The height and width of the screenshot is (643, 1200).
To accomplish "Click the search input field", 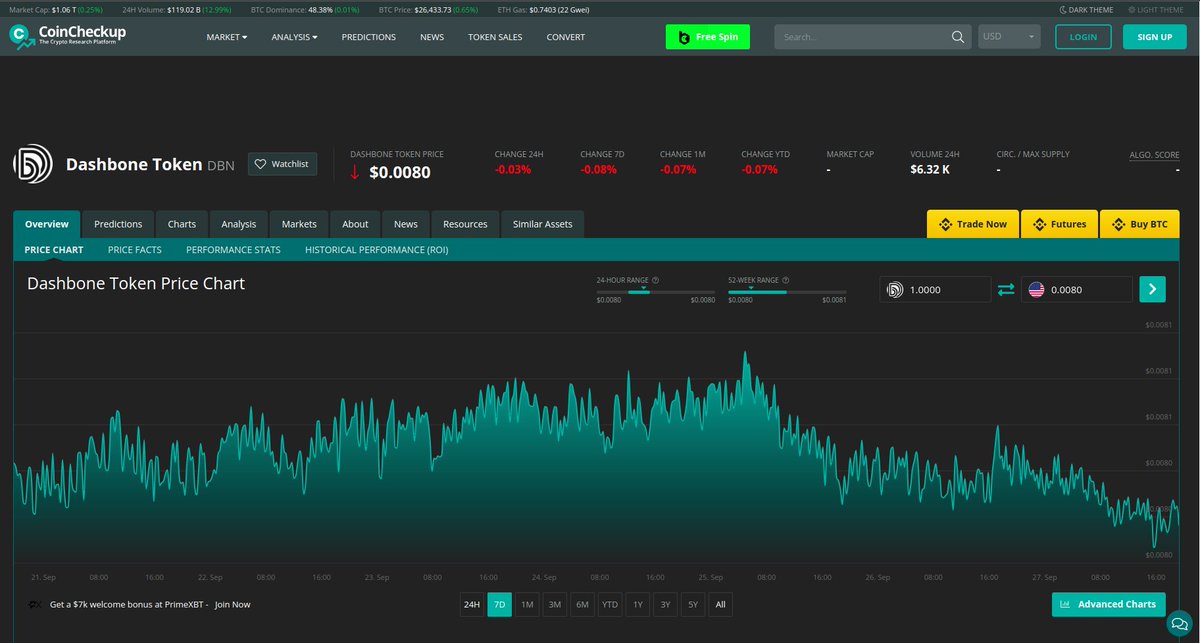I will click(860, 37).
